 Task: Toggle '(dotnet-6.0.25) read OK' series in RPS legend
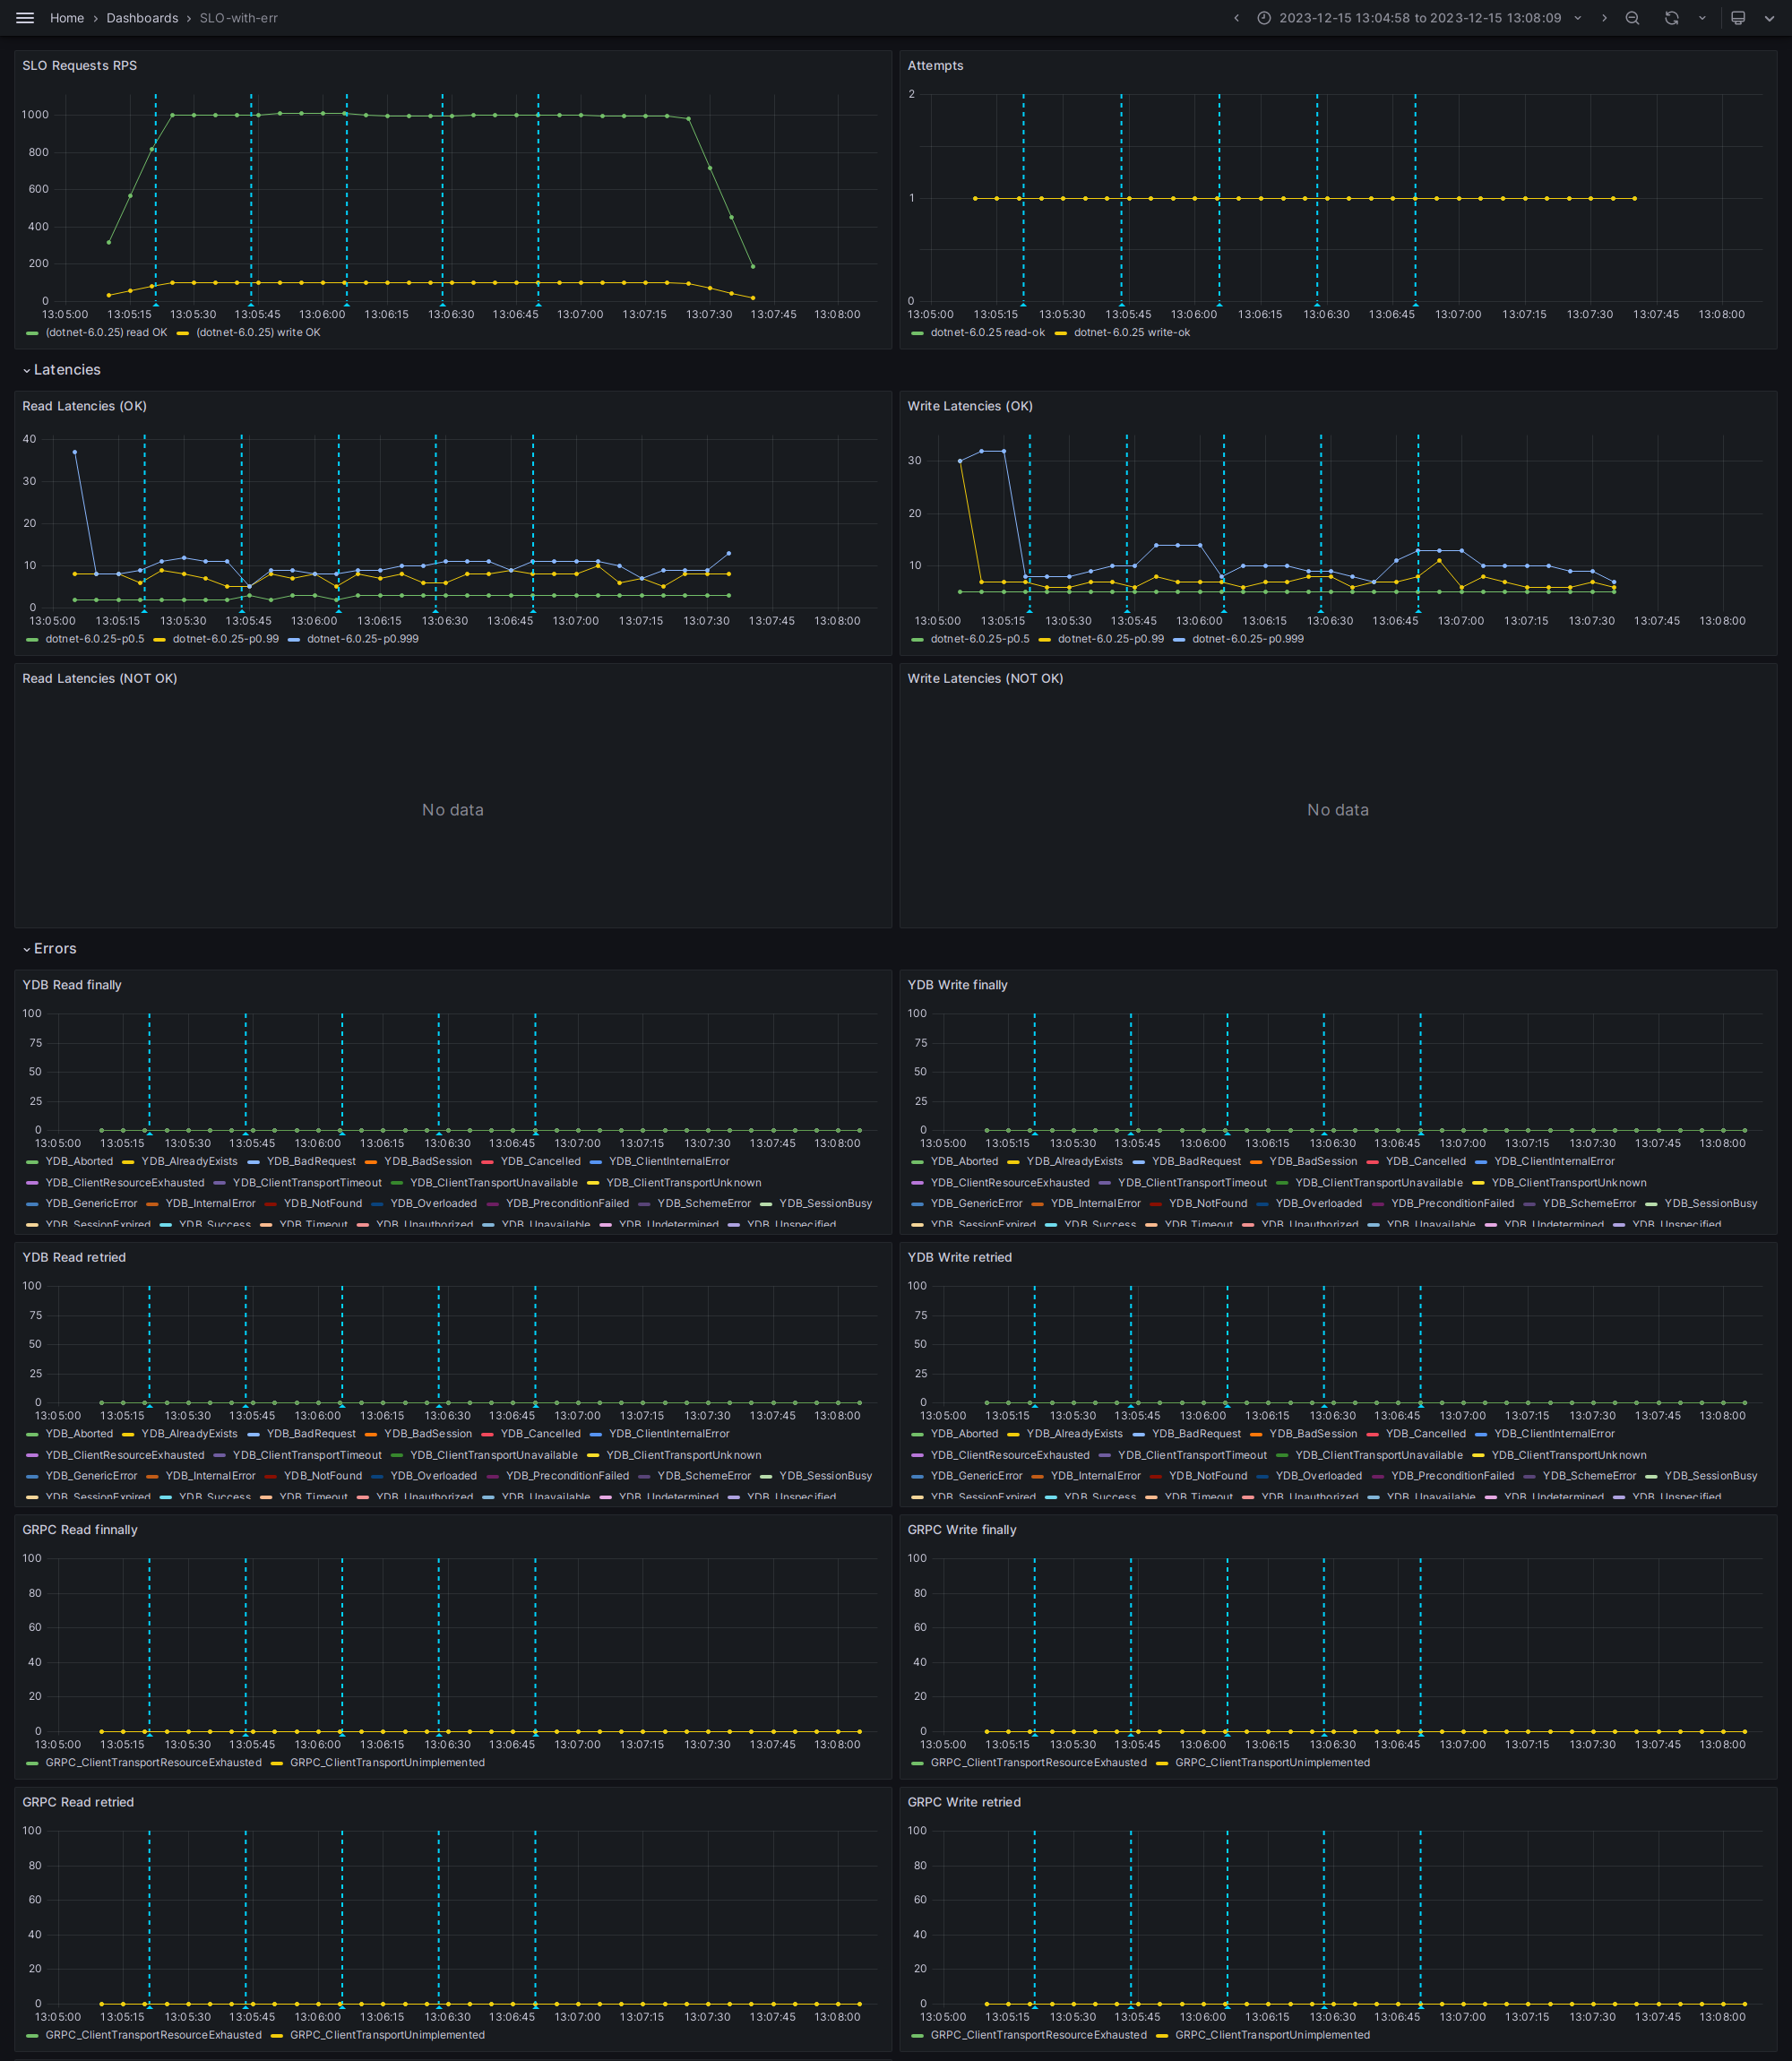pyautogui.click(x=106, y=333)
